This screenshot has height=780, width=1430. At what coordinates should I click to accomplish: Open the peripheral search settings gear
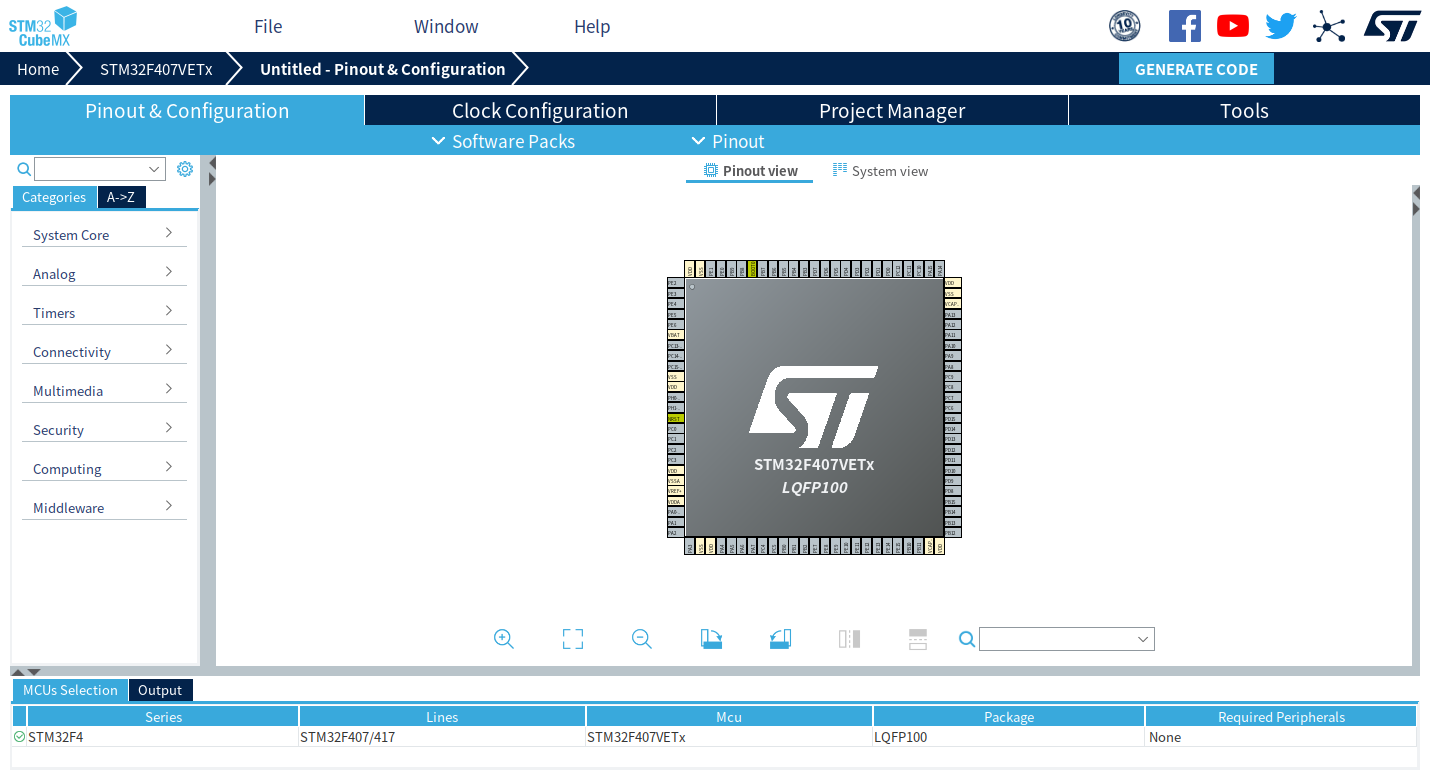pos(184,168)
